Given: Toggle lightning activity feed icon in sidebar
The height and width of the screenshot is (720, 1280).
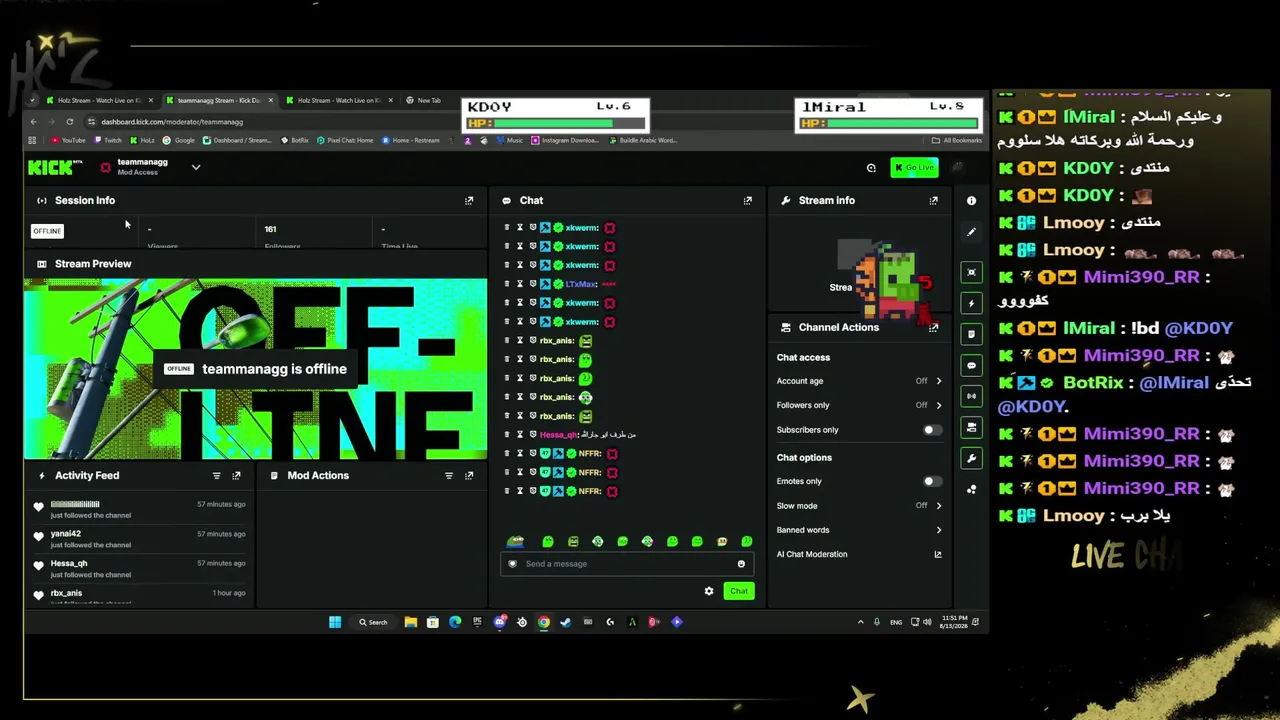Looking at the screenshot, I should click(971, 303).
